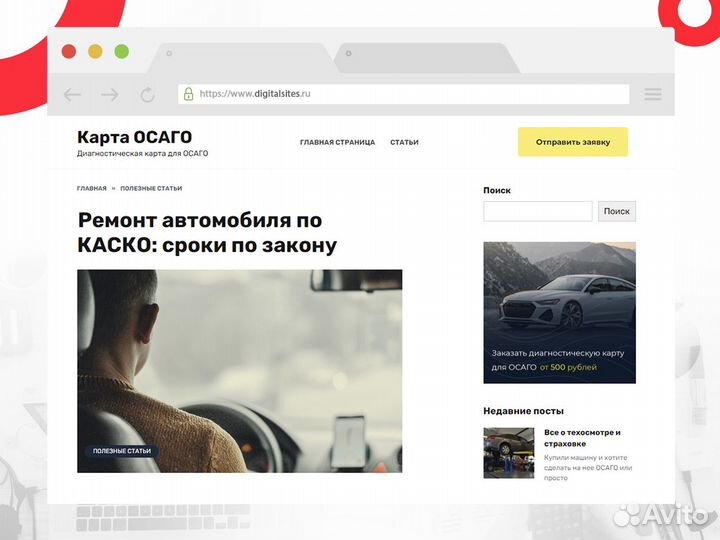This screenshot has width=720, height=540.
Task: Click the digitalsites.ru address bar
Action: tap(404, 94)
